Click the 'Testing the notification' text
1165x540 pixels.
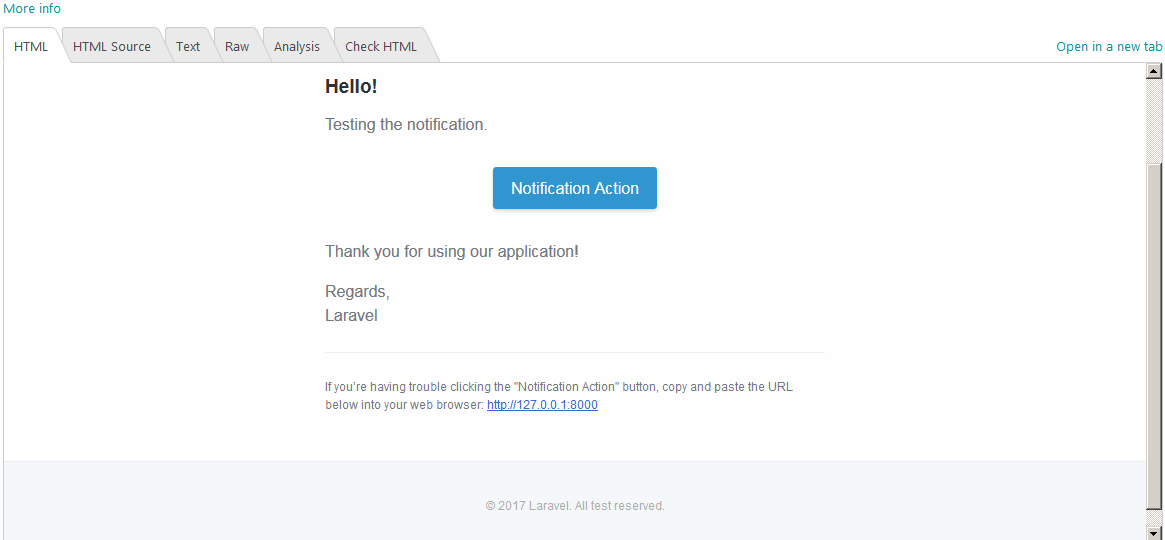coord(406,125)
